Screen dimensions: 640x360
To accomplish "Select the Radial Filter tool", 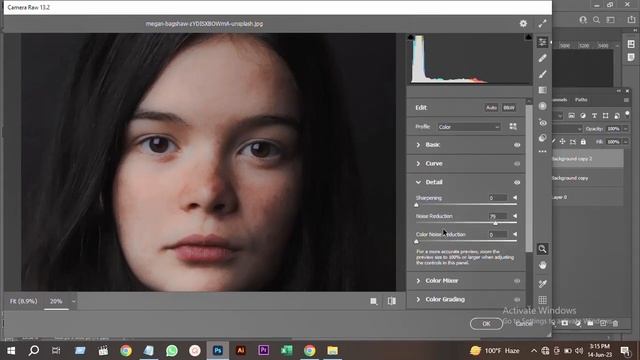I will click(542, 106).
